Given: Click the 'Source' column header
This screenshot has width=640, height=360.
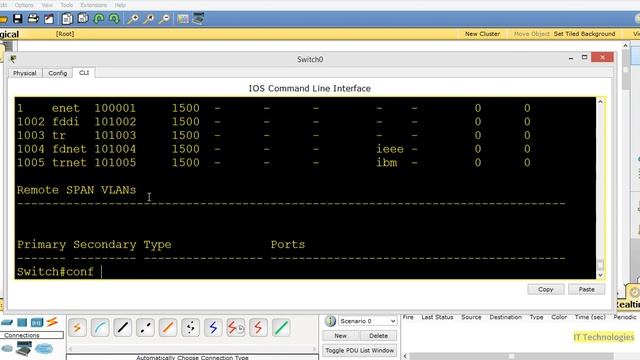Looking at the screenshot, I should pos(471,317).
